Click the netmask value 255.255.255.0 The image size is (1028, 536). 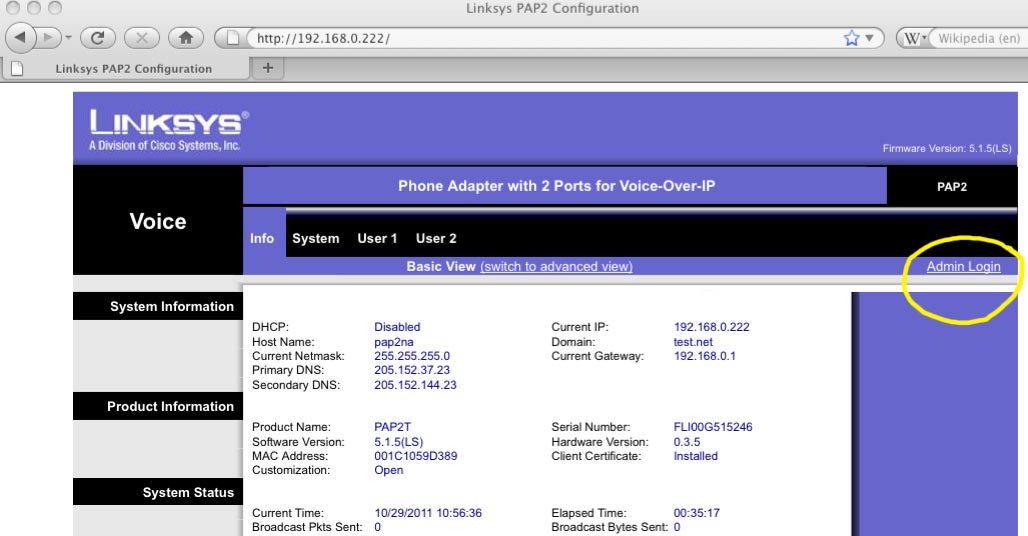point(412,356)
